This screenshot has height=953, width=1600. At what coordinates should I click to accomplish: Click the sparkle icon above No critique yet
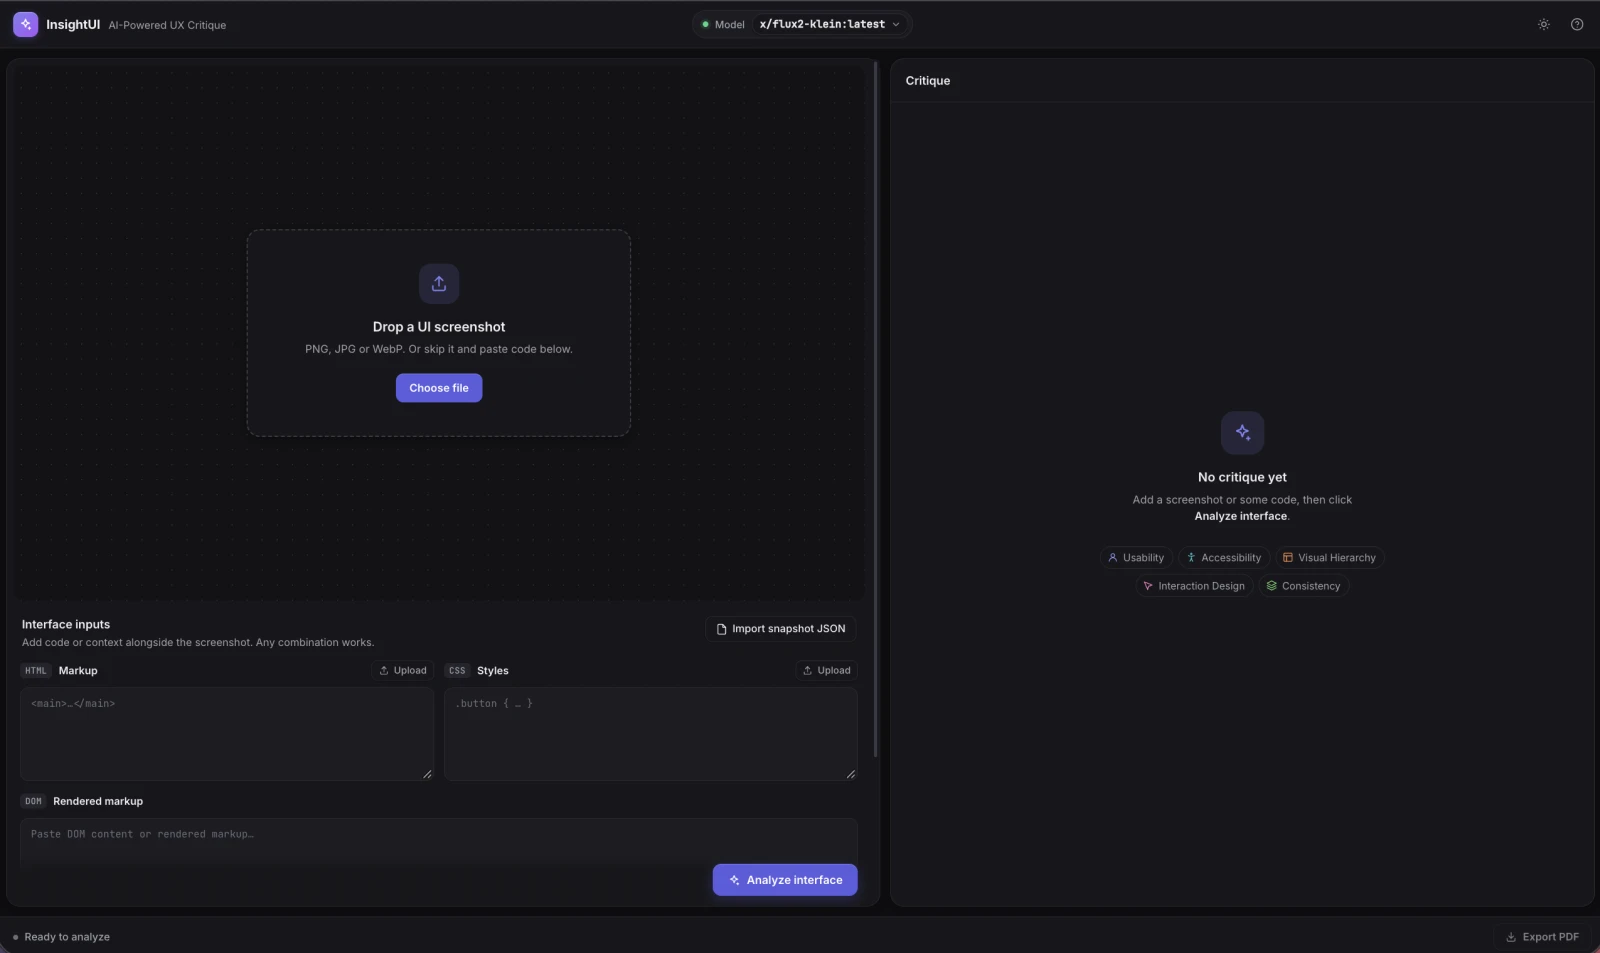coord(1242,433)
